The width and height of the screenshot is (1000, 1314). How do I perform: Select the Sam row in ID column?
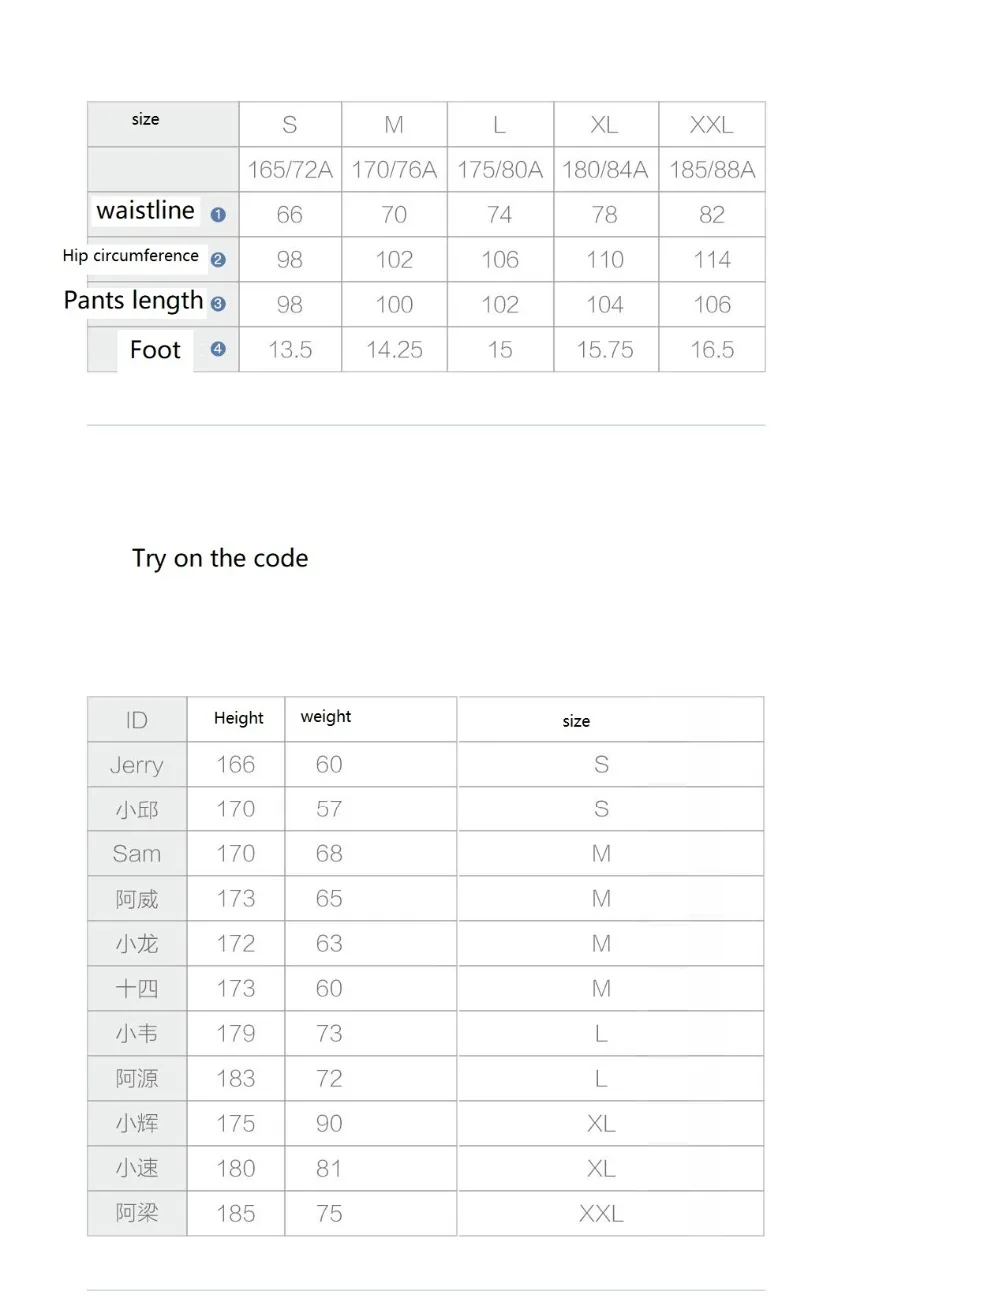(137, 854)
